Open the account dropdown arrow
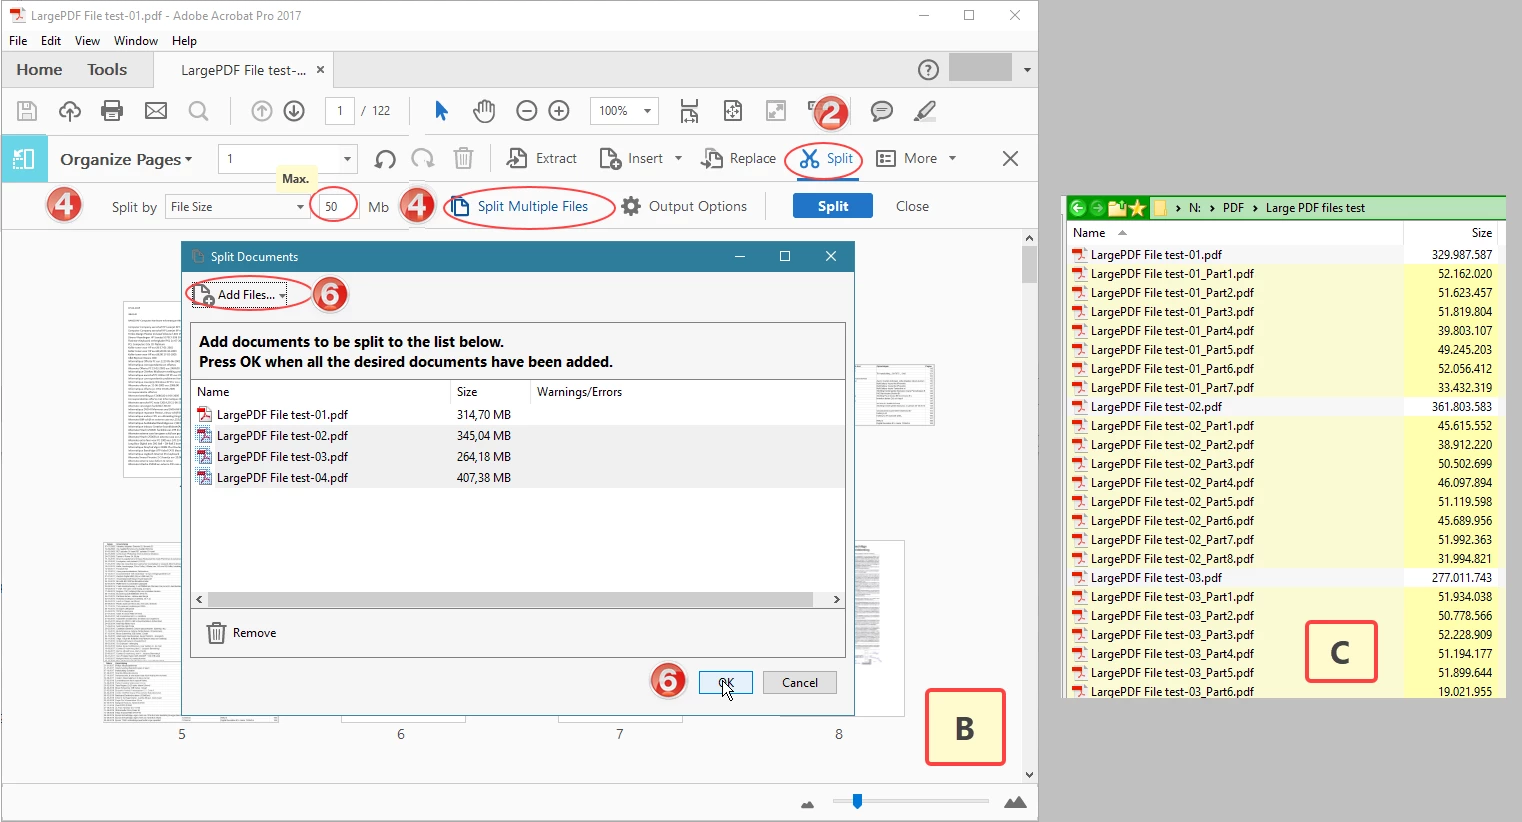 [x=1027, y=70]
